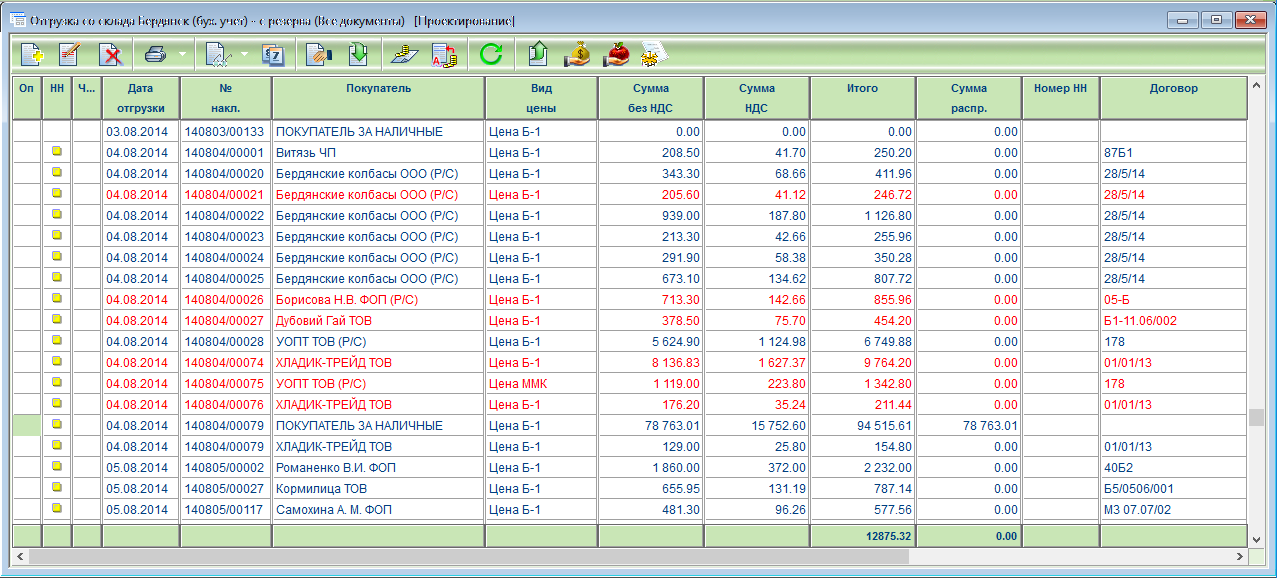Viewport: 1277px width, 578px height.
Task: Click the green refresh arrow icon
Action: pos(490,54)
